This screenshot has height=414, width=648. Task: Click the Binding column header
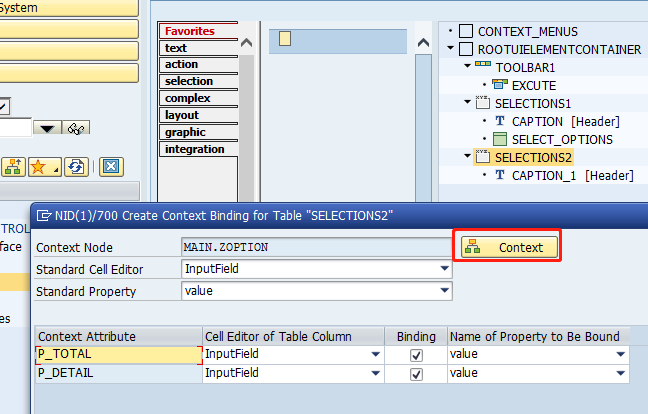[x=416, y=336]
